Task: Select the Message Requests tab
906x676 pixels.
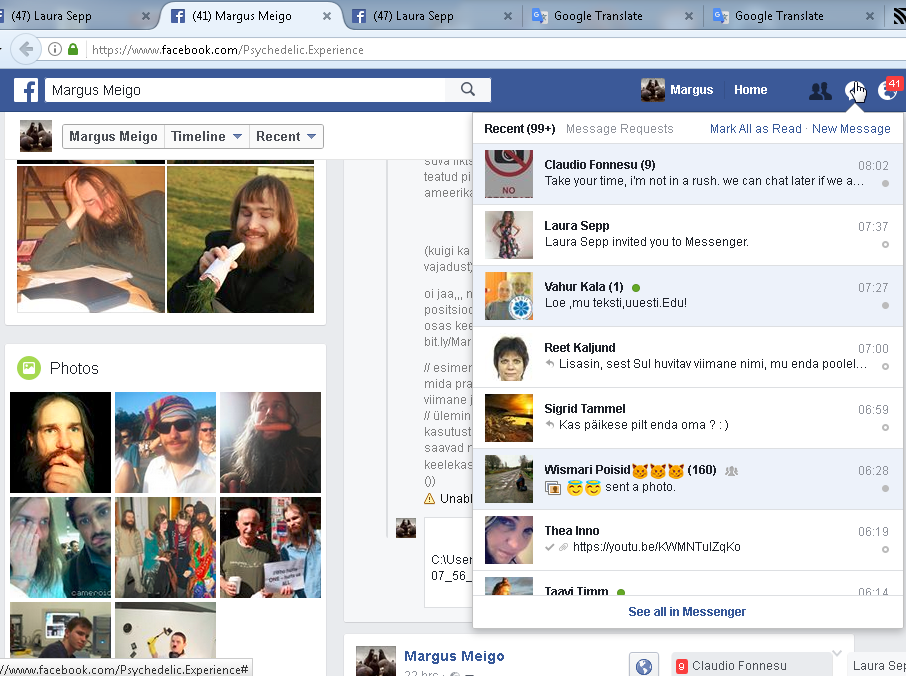Action: [x=619, y=129]
